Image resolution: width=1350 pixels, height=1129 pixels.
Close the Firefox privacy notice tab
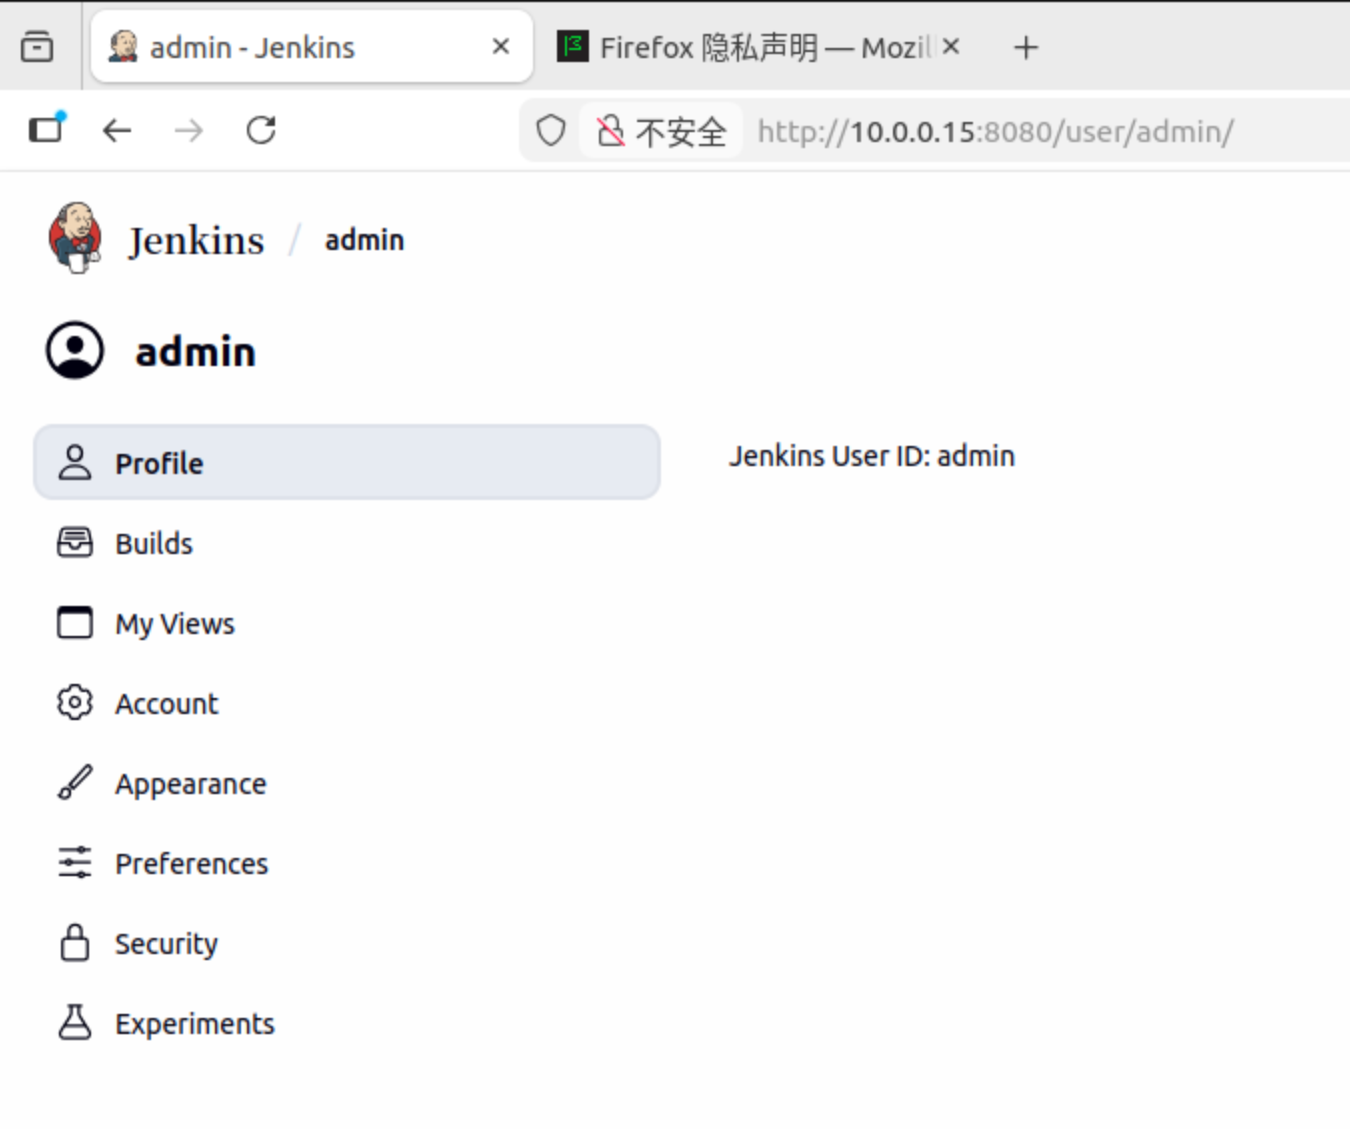click(951, 46)
